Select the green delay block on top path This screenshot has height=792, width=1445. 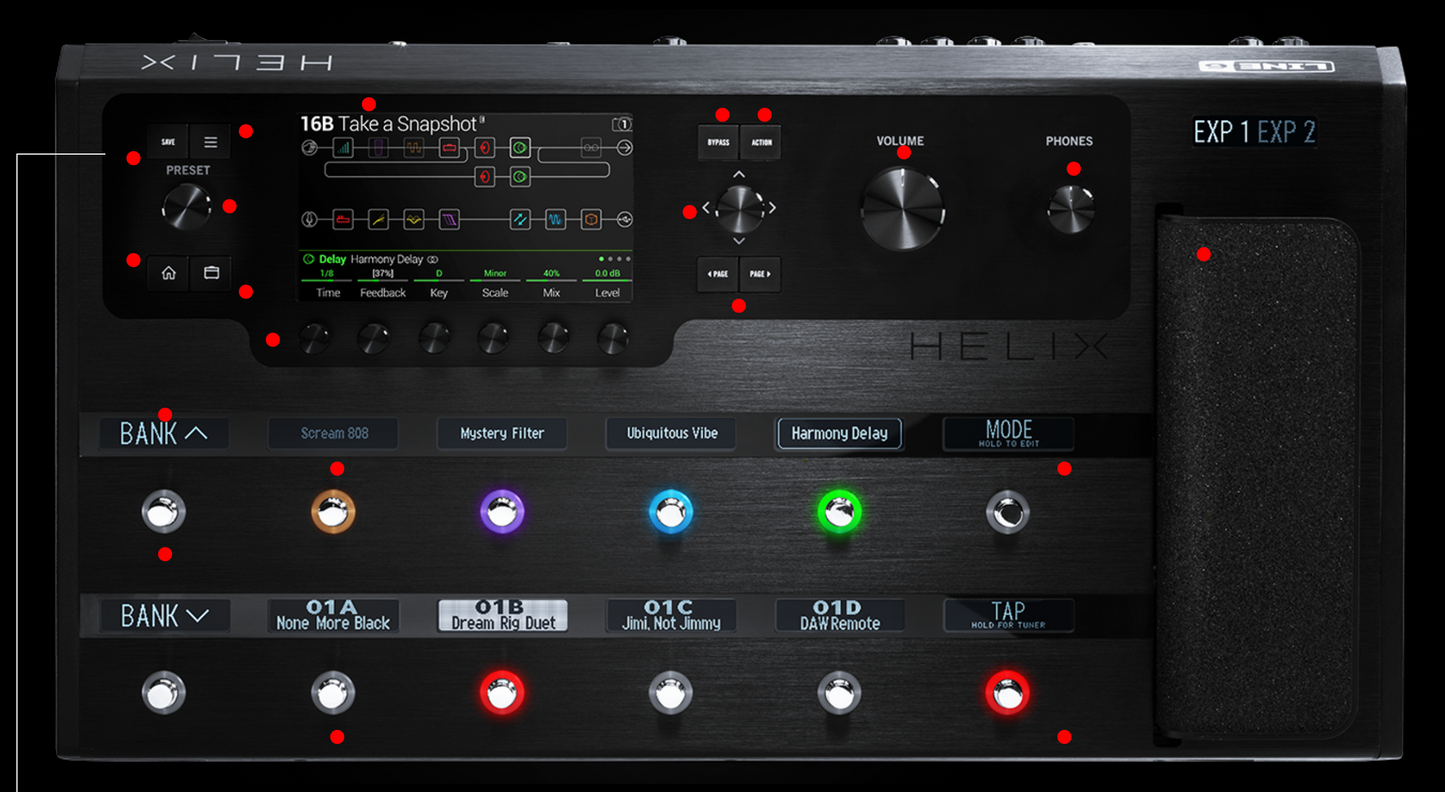(x=520, y=148)
